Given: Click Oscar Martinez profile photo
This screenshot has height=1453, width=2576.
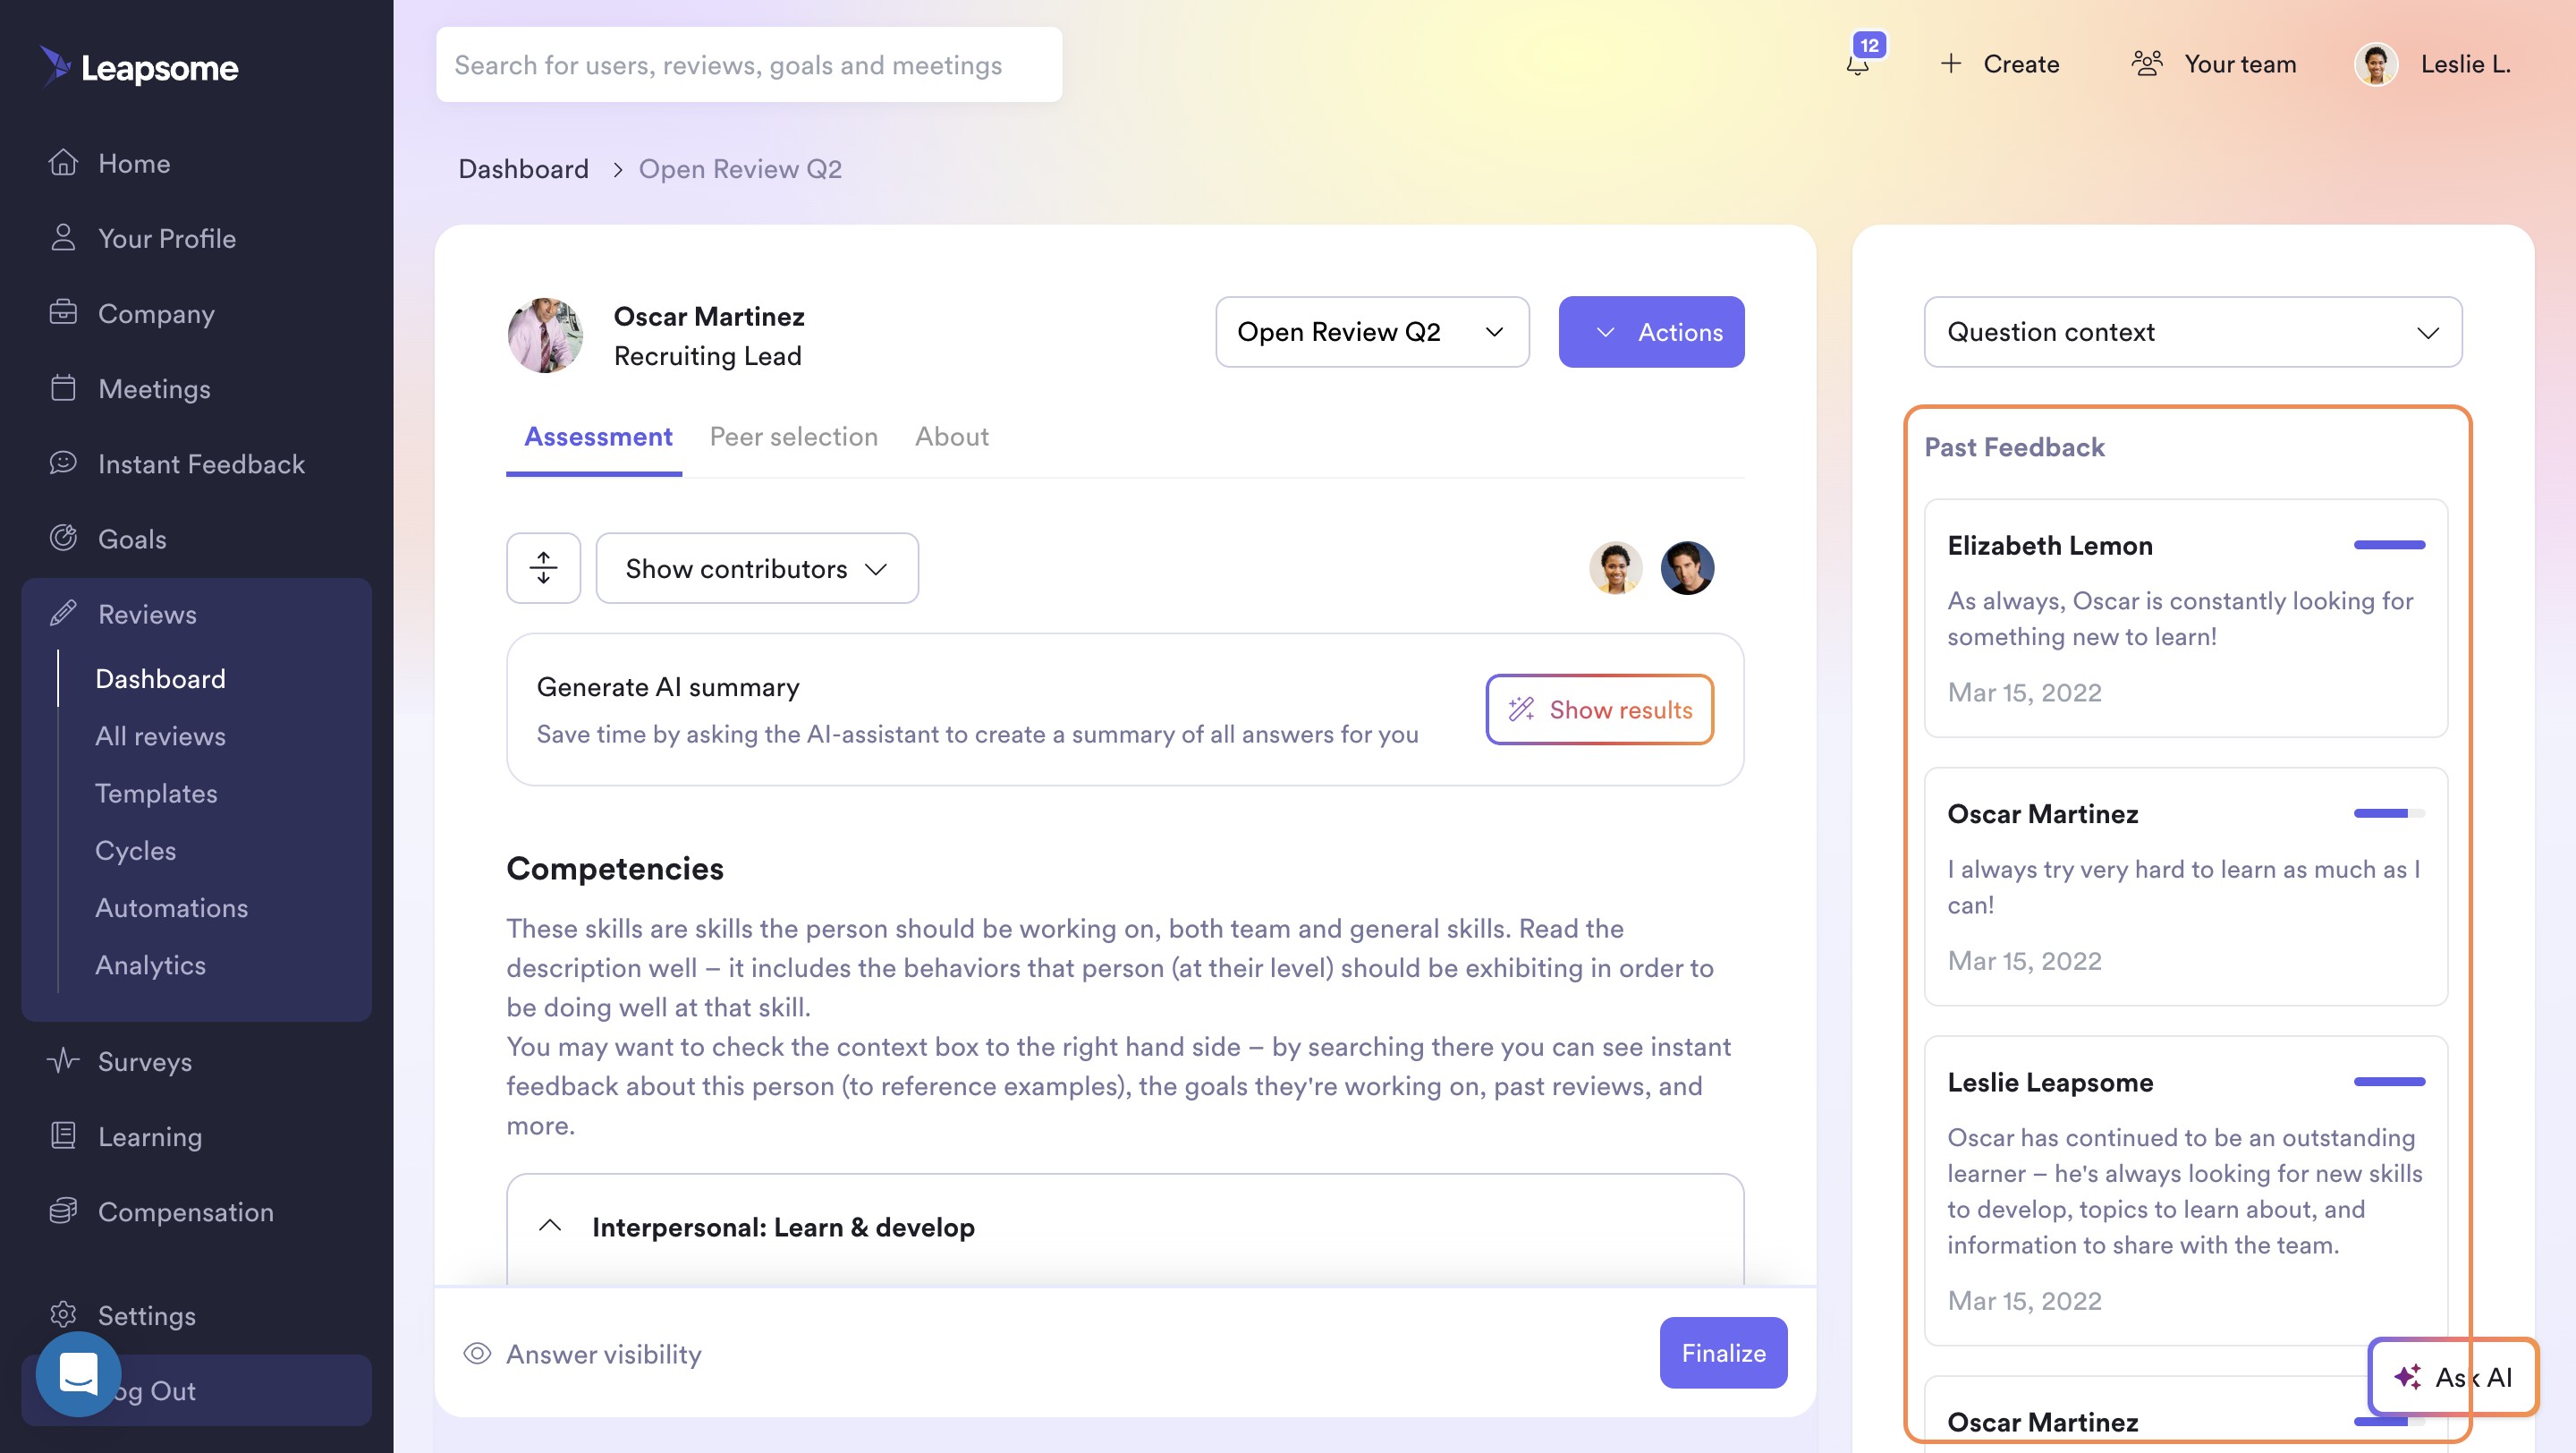Looking at the screenshot, I should [545, 335].
